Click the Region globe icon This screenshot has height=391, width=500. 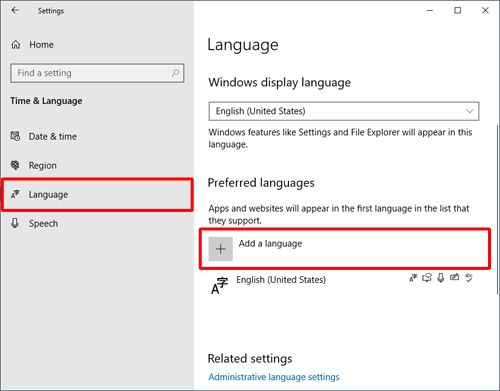15,165
